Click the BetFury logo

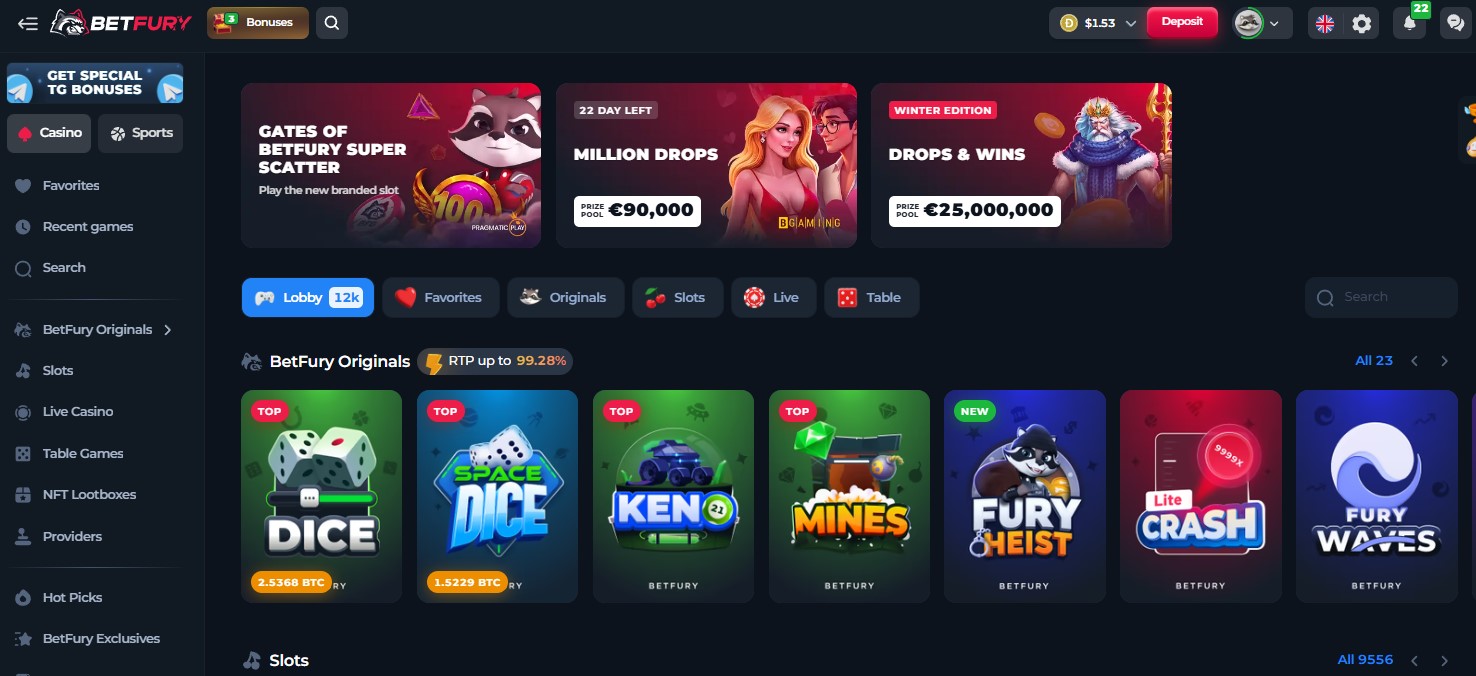(x=121, y=22)
